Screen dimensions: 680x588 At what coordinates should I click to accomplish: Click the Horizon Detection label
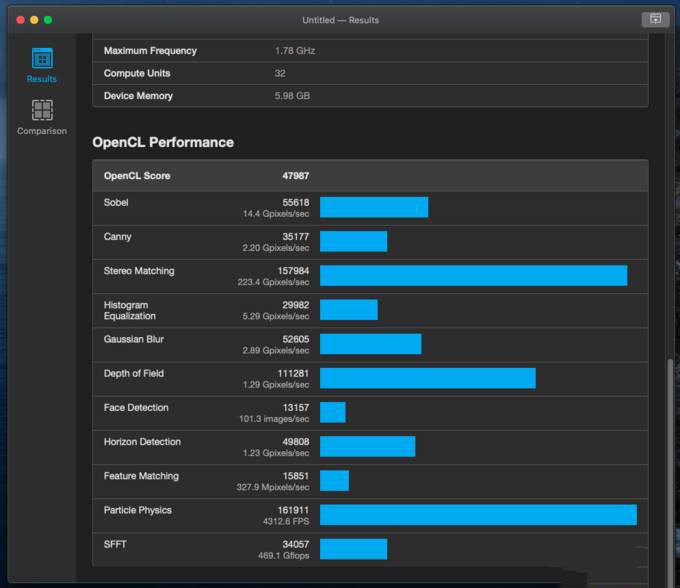click(142, 442)
